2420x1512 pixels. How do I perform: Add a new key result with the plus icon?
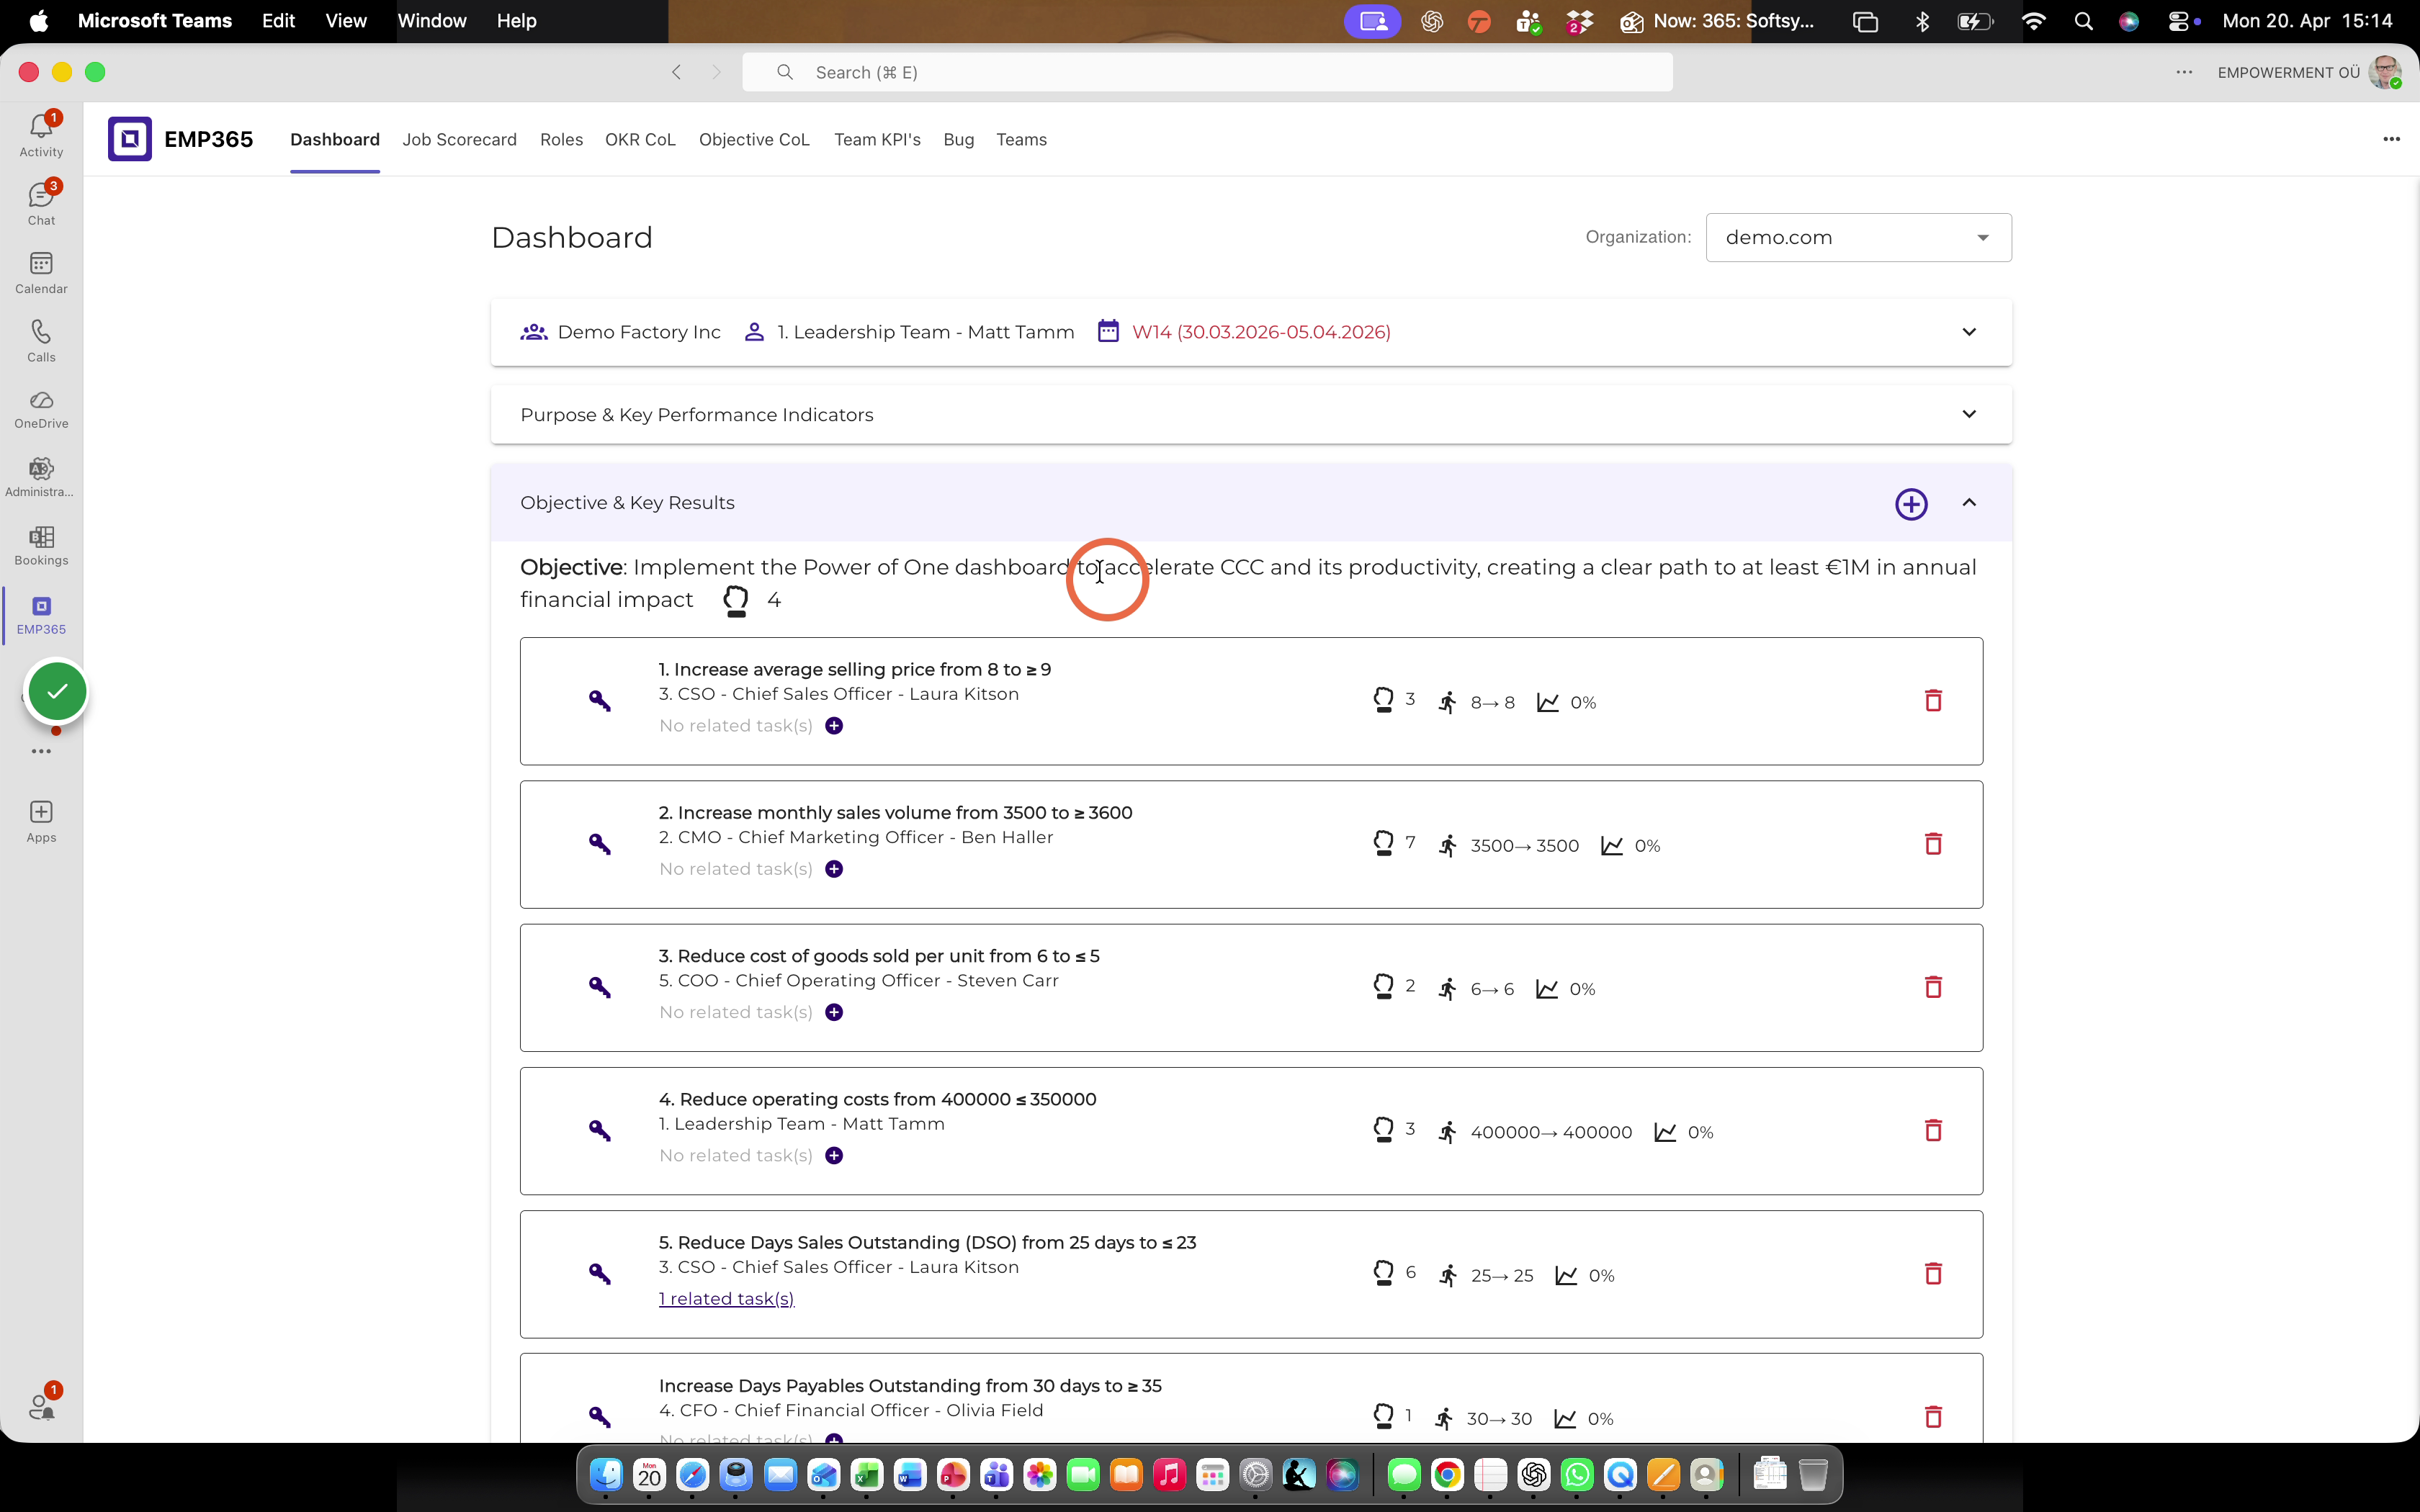point(1911,504)
